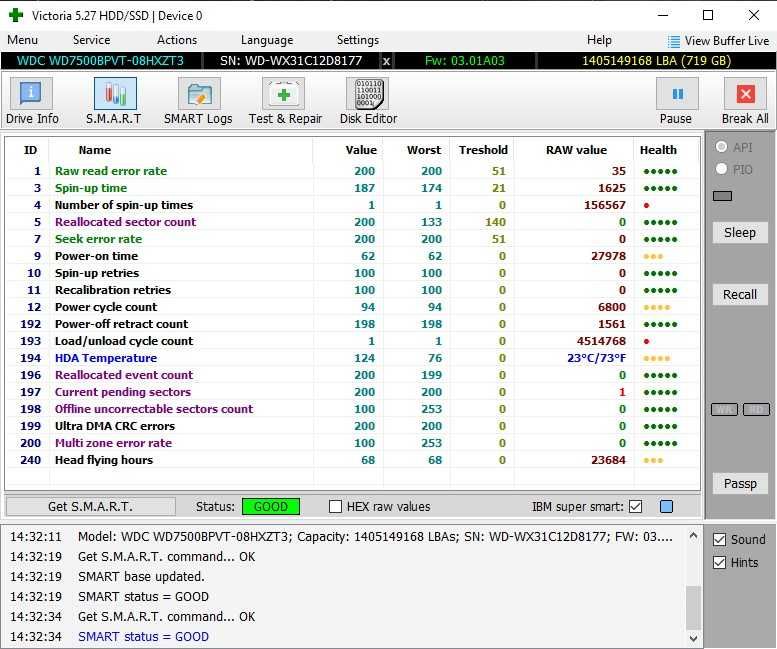Image resolution: width=777 pixels, height=649 pixels.
Task: Click the blue color square
Action: 666,506
